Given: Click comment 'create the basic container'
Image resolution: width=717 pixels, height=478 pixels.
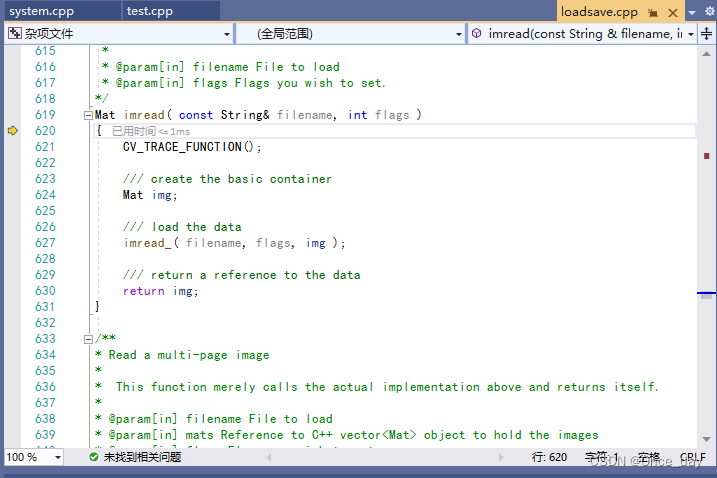Looking at the screenshot, I should click(241, 179).
